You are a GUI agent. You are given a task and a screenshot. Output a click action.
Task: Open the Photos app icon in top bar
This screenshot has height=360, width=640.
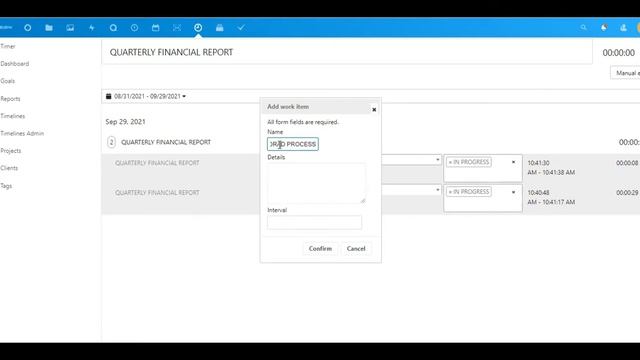70,28
